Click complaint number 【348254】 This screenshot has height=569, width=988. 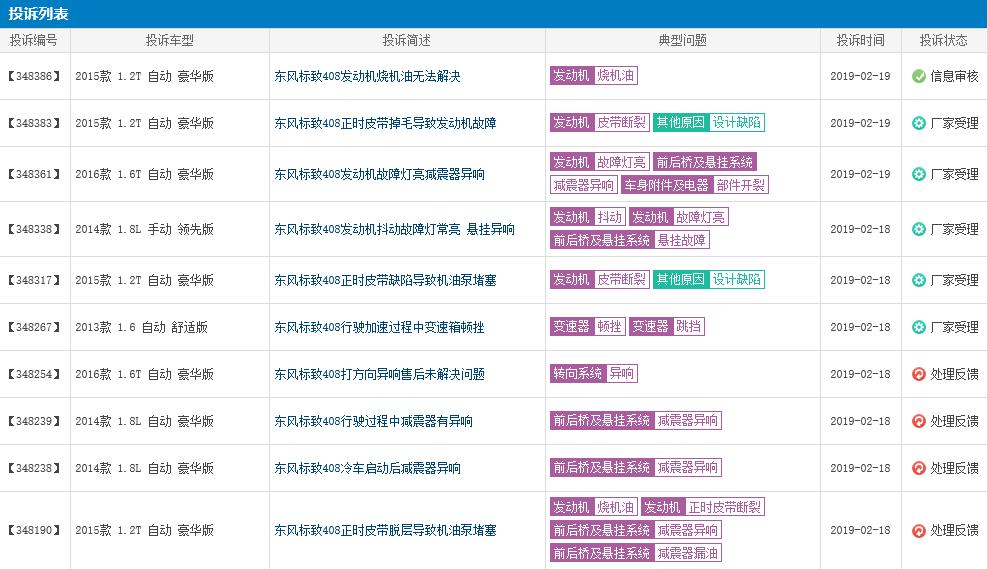coord(35,374)
